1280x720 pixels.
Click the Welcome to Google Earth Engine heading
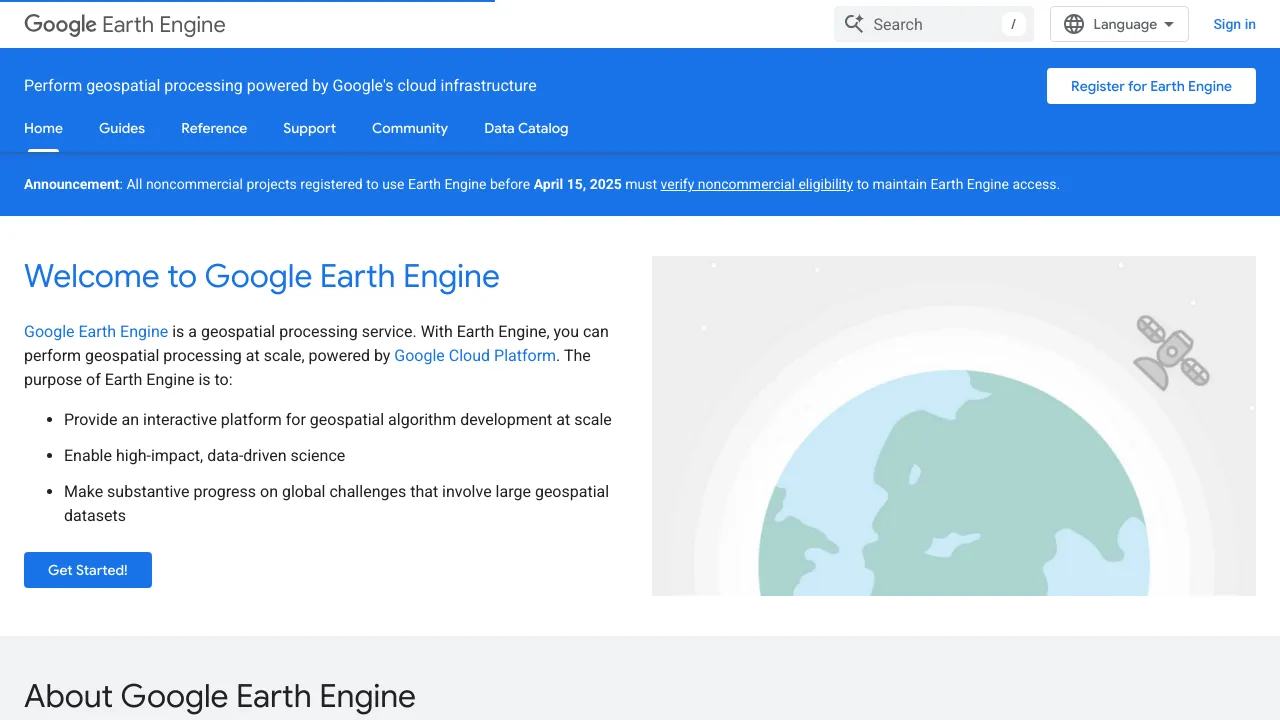262,276
